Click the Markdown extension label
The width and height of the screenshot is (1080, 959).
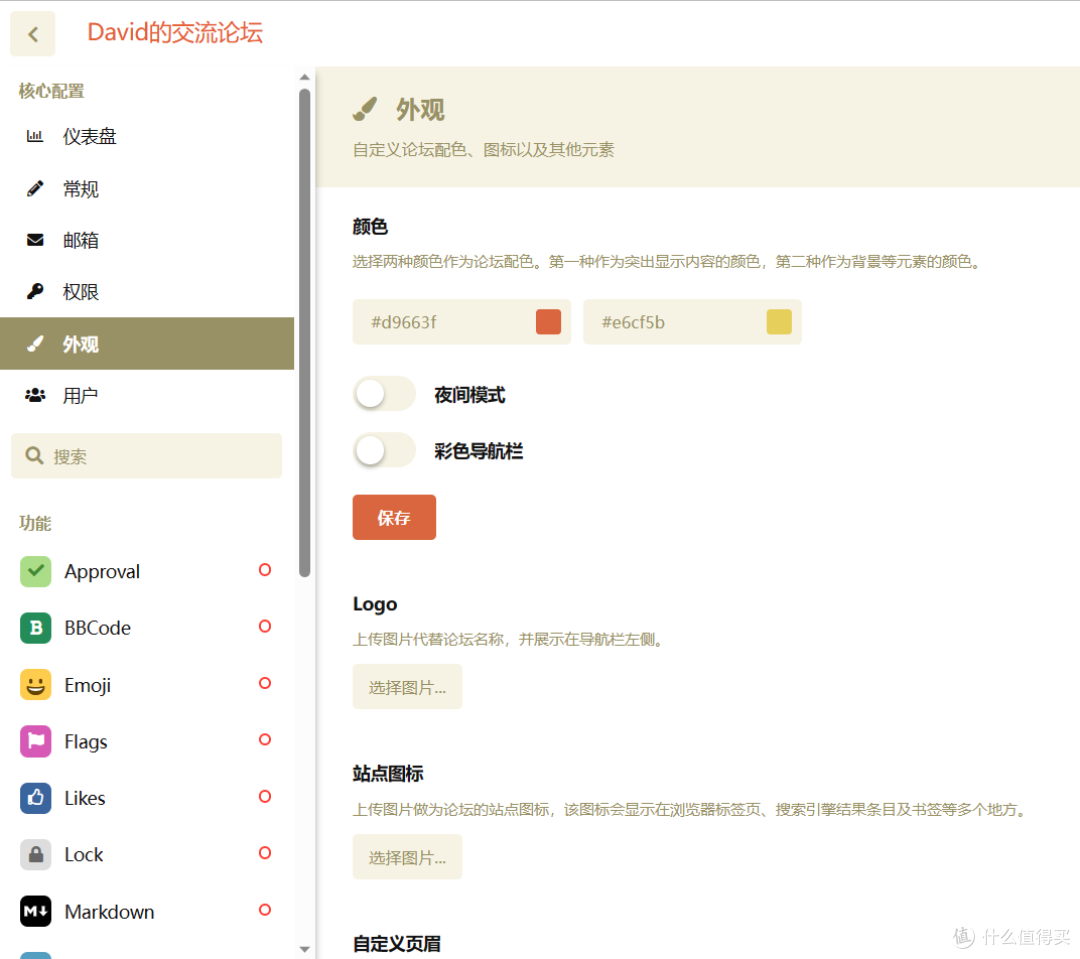tap(109, 912)
